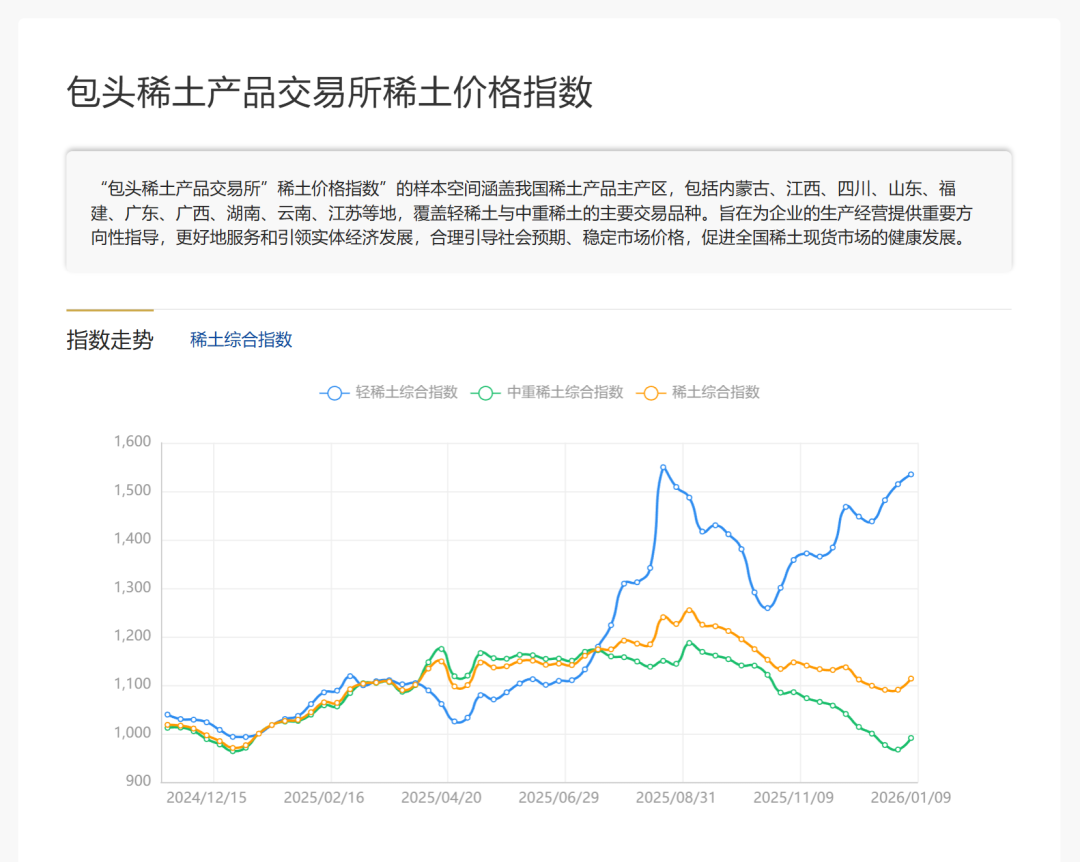Click the first blue data point on the chart
This screenshot has height=862, width=1080.
pos(167,714)
